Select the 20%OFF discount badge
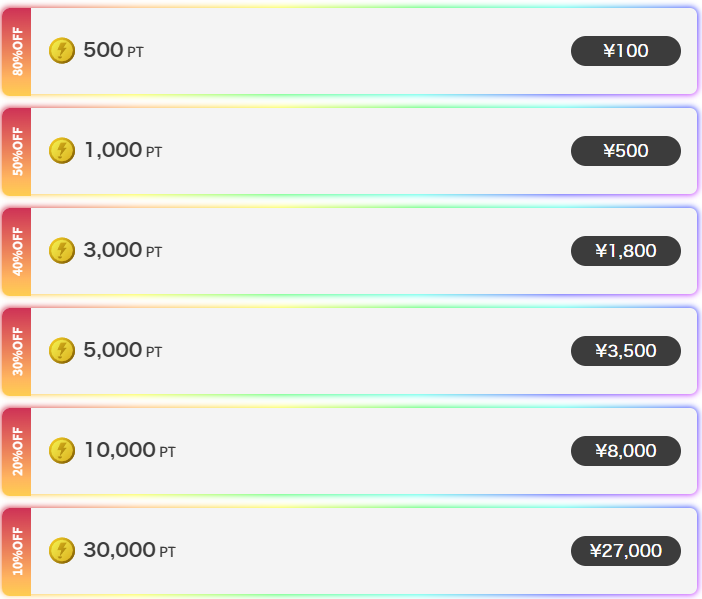 17,451
